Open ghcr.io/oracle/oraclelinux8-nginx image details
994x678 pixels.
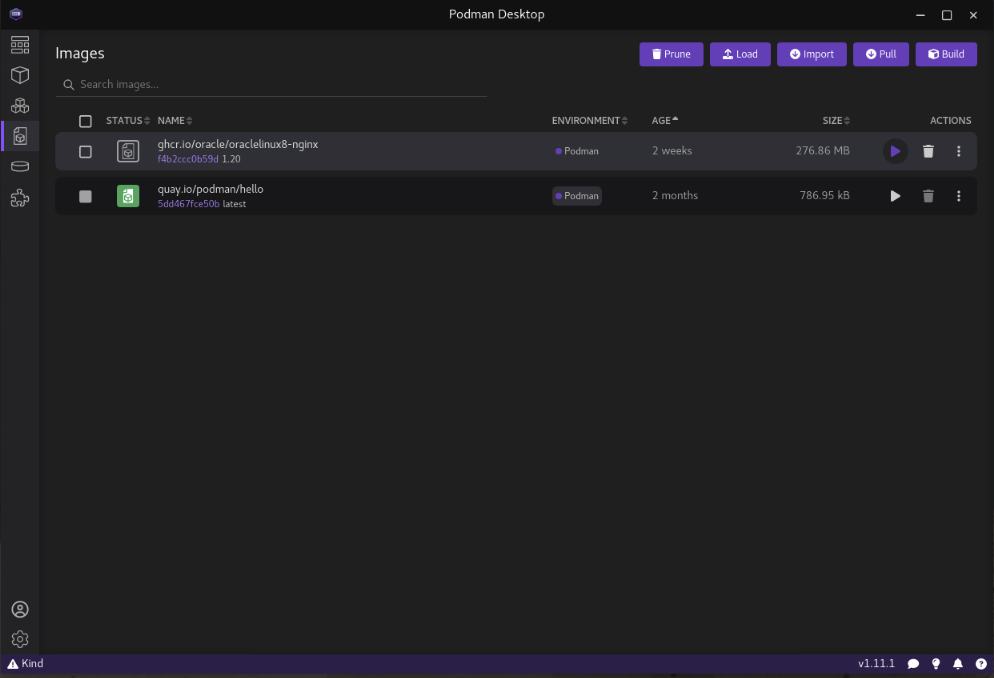(238, 144)
